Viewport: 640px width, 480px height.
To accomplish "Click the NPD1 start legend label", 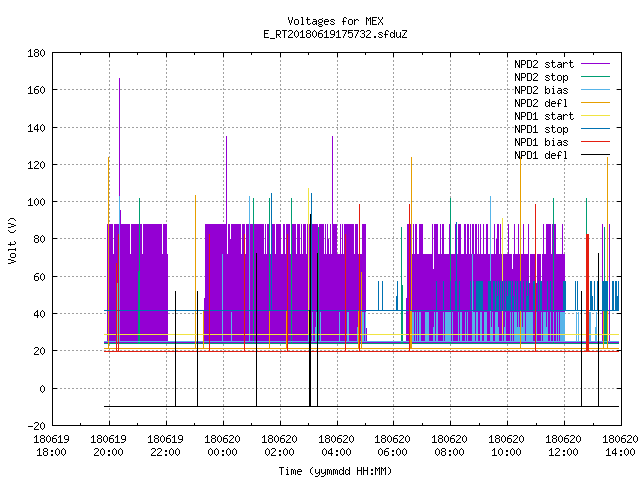I will coord(544,116).
